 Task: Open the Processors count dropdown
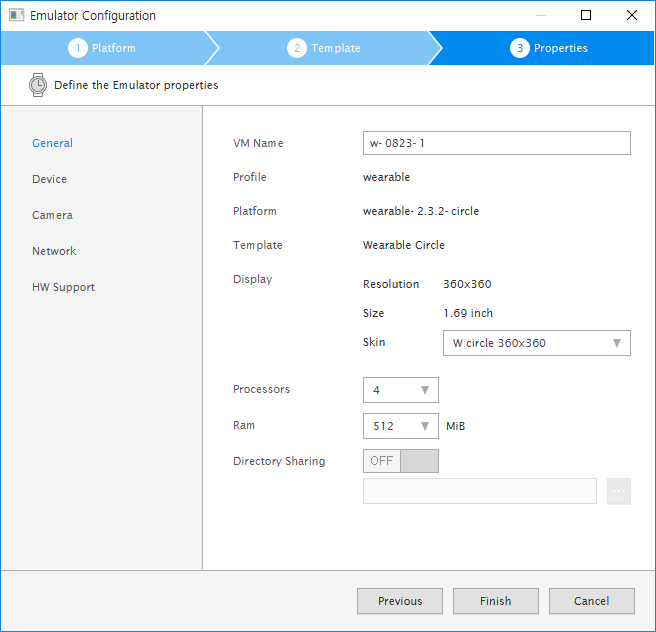400,390
